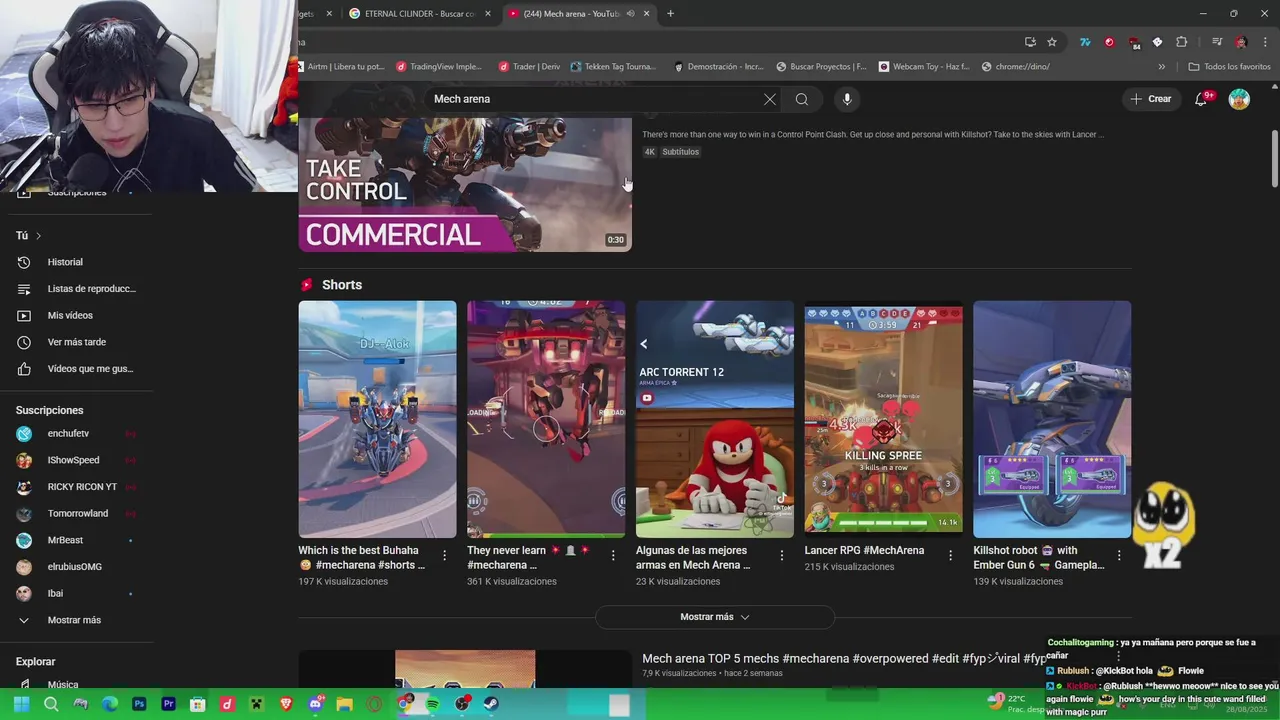Open Tomorrowland subscription
The image size is (1280, 720).
[x=77, y=514]
